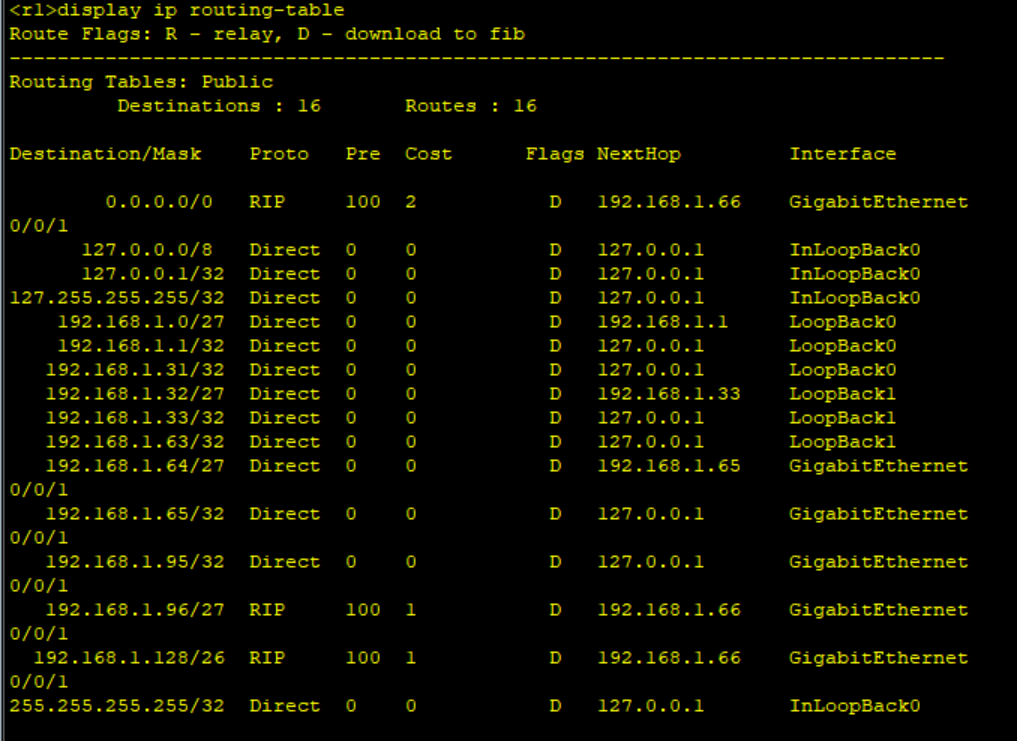Image resolution: width=1017 pixels, height=741 pixels.
Task: Select destination 192.168.1.0/27
Action: click(141, 322)
